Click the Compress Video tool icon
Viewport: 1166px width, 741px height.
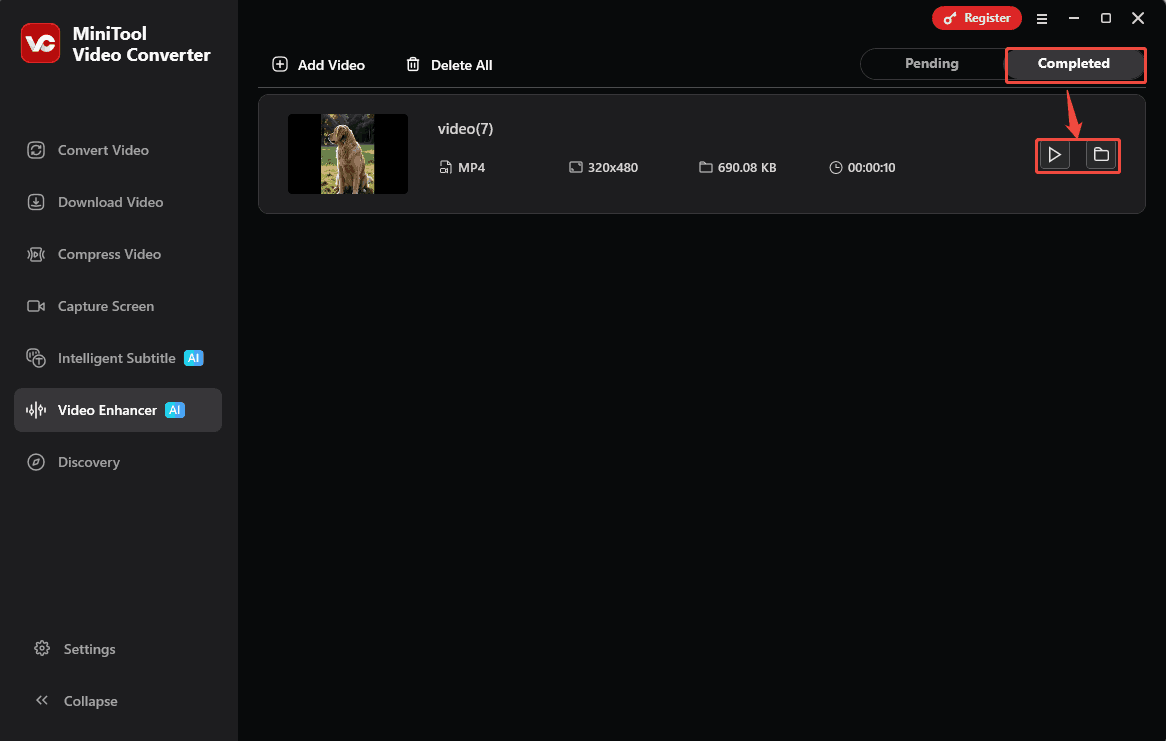point(36,254)
